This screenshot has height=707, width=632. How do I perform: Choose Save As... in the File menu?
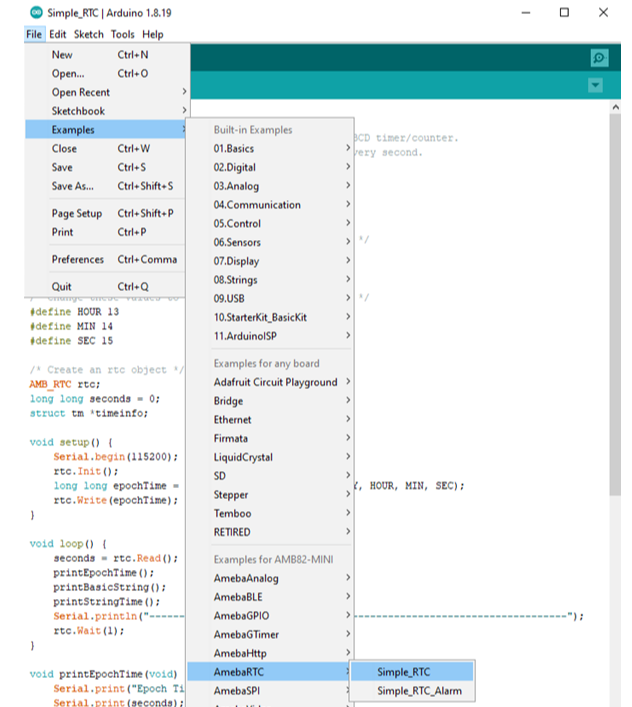(105, 186)
